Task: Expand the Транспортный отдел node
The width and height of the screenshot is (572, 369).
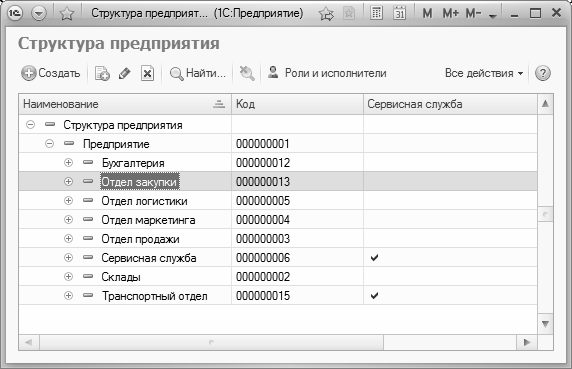Action: tap(68, 295)
